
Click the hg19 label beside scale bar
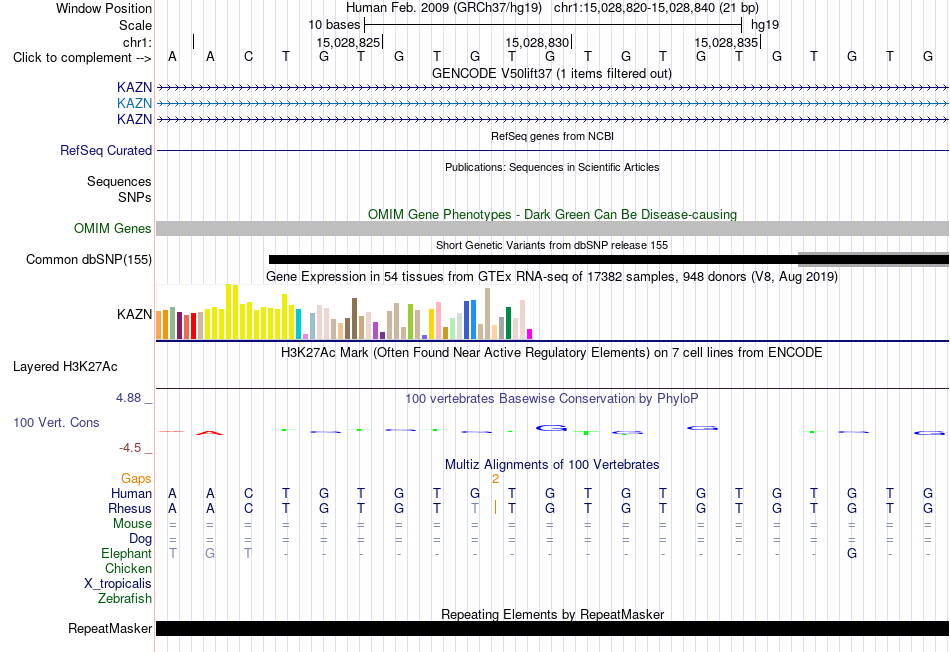(765, 25)
